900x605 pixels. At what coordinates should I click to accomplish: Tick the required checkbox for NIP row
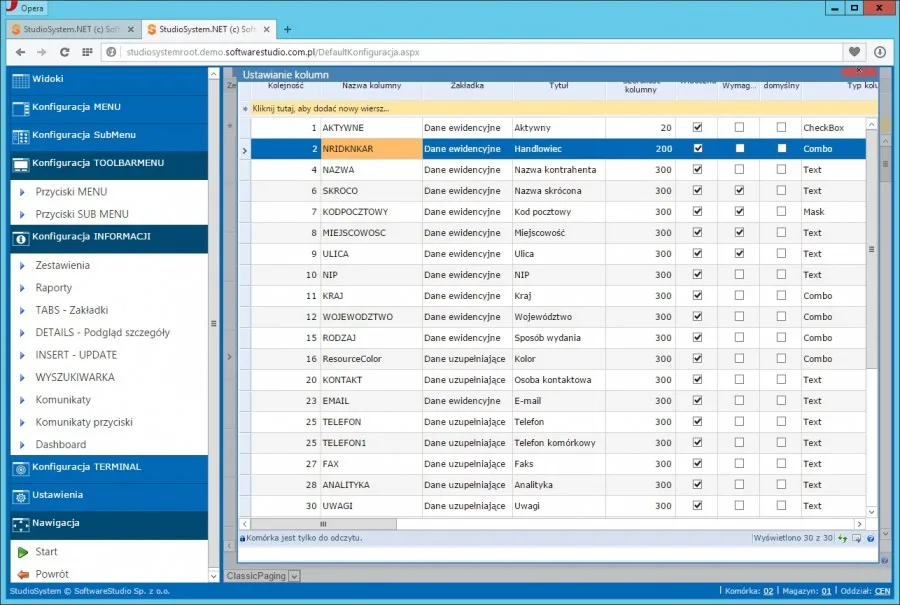click(x=739, y=274)
